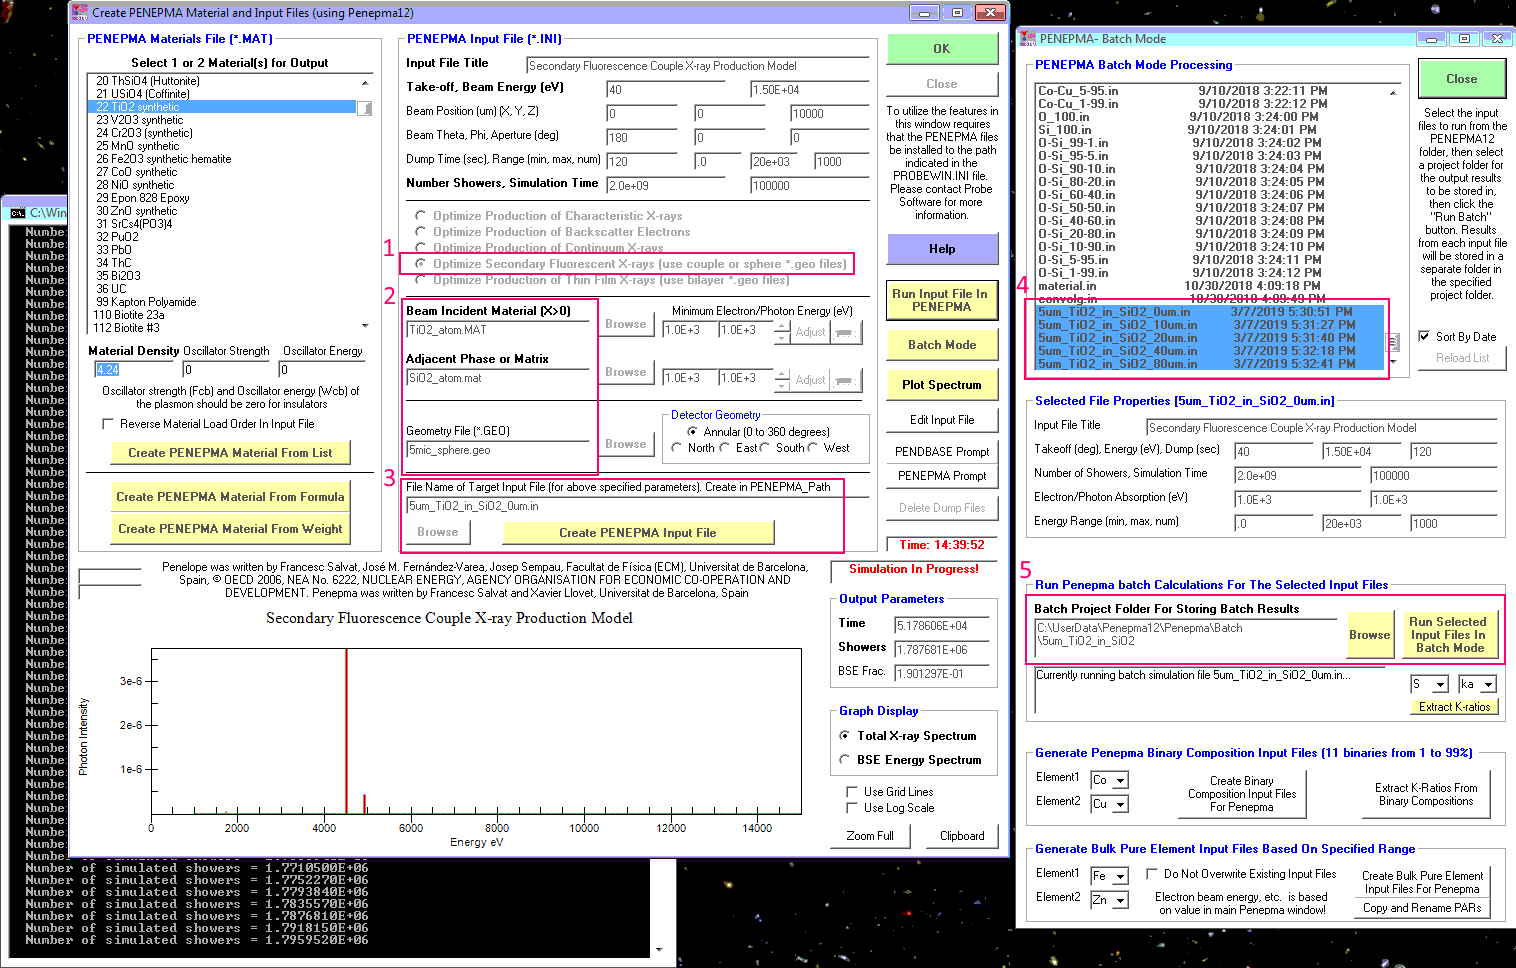Toggle the Sort By Date checkbox
Image resolution: width=1516 pixels, height=968 pixels.
pyautogui.click(x=1424, y=337)
